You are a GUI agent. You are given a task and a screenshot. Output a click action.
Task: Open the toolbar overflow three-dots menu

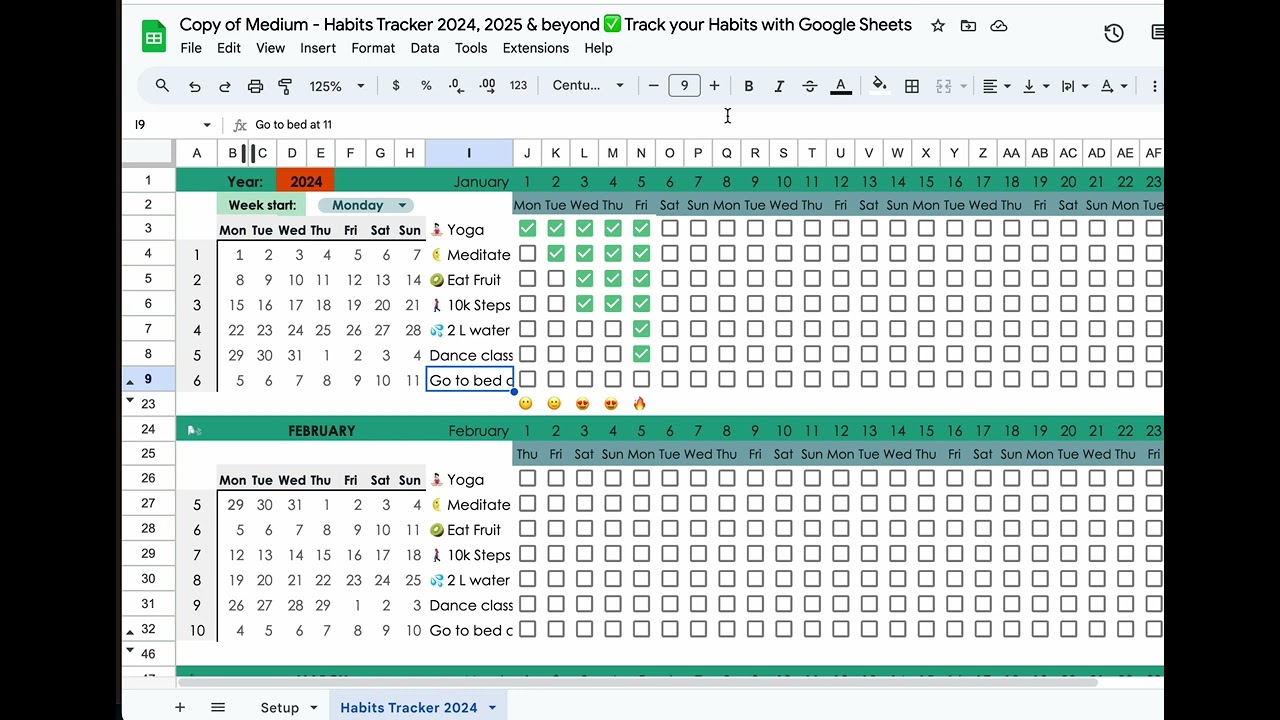[x=1154, y=87]
